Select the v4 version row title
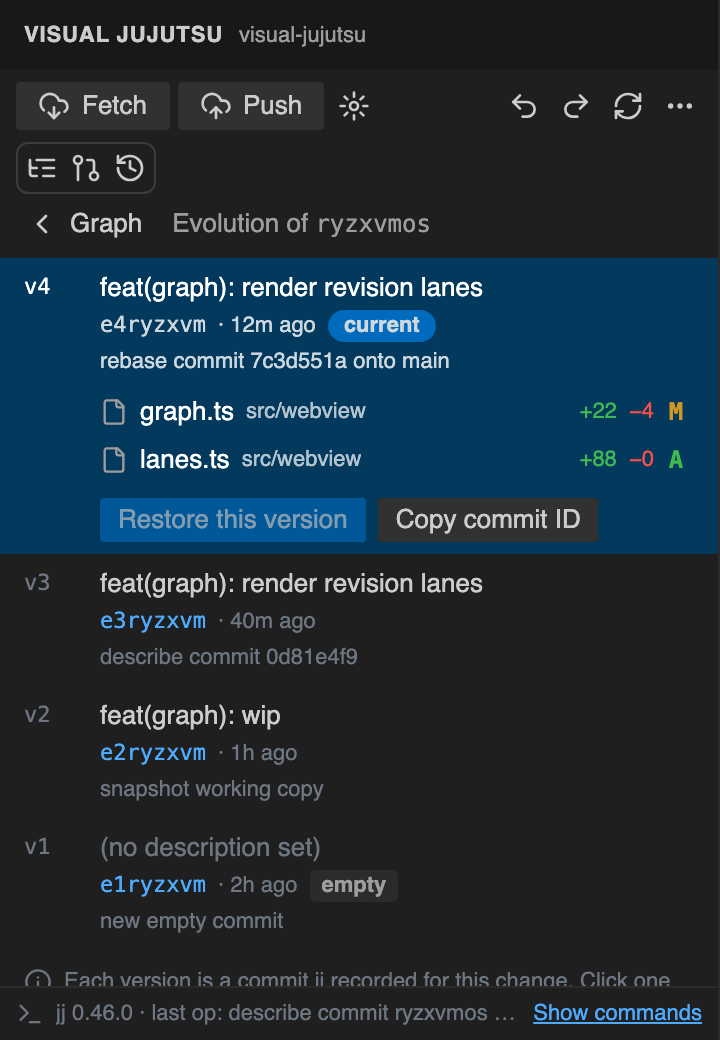This screenshot has width=720, height=1040. [x=291, y=288]
